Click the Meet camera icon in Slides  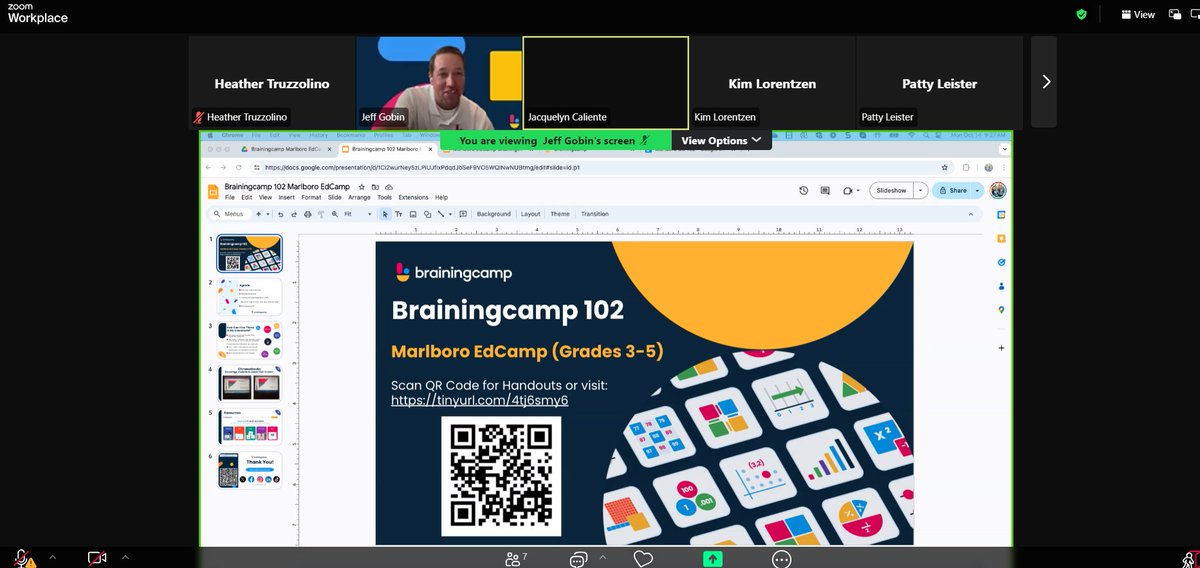click(847, 190)
